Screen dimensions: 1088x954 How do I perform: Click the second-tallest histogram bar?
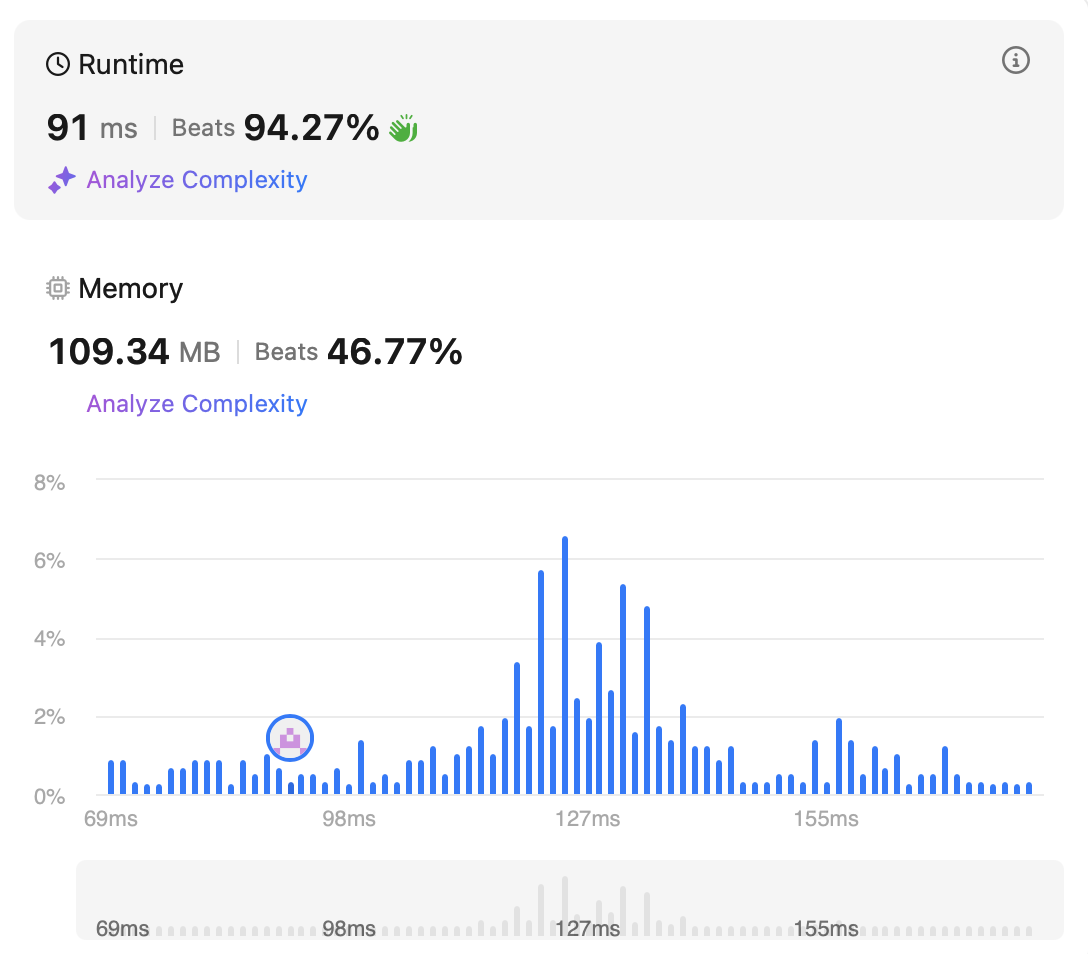click(x=541, y=682)
